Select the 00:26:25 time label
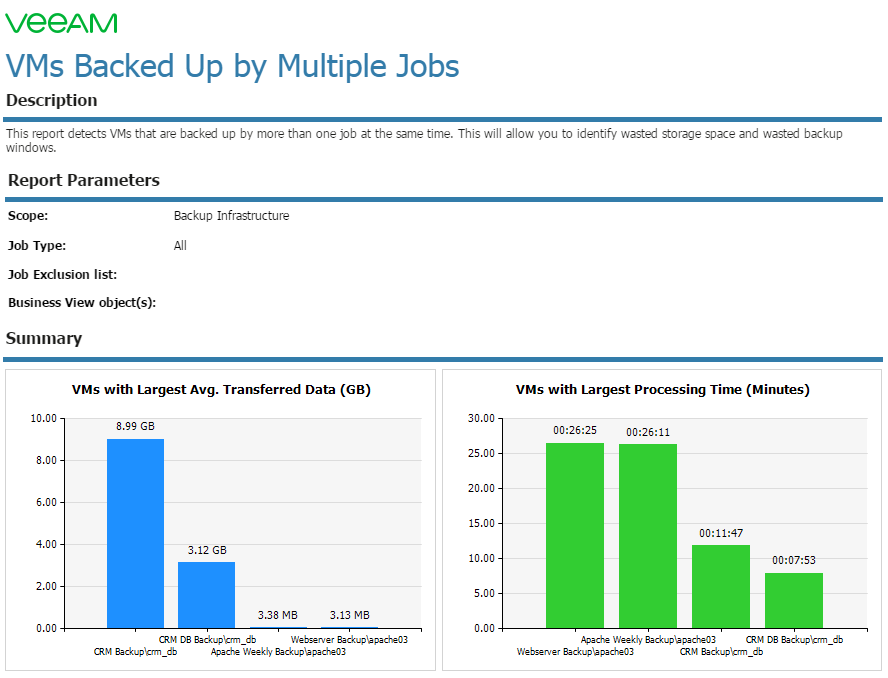Screen dimensions: 888x678 click(575, 430)
